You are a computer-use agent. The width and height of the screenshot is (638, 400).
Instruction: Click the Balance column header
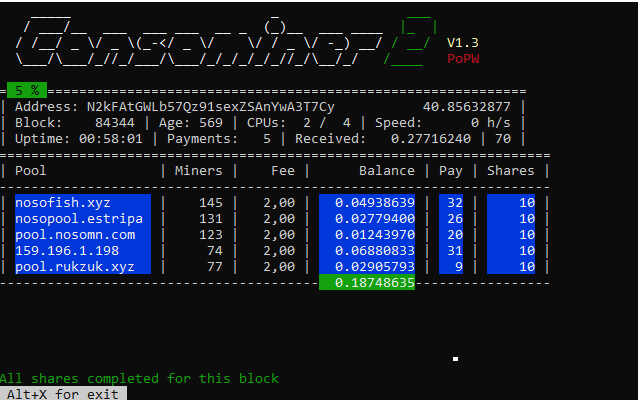[x=387, y=170]
